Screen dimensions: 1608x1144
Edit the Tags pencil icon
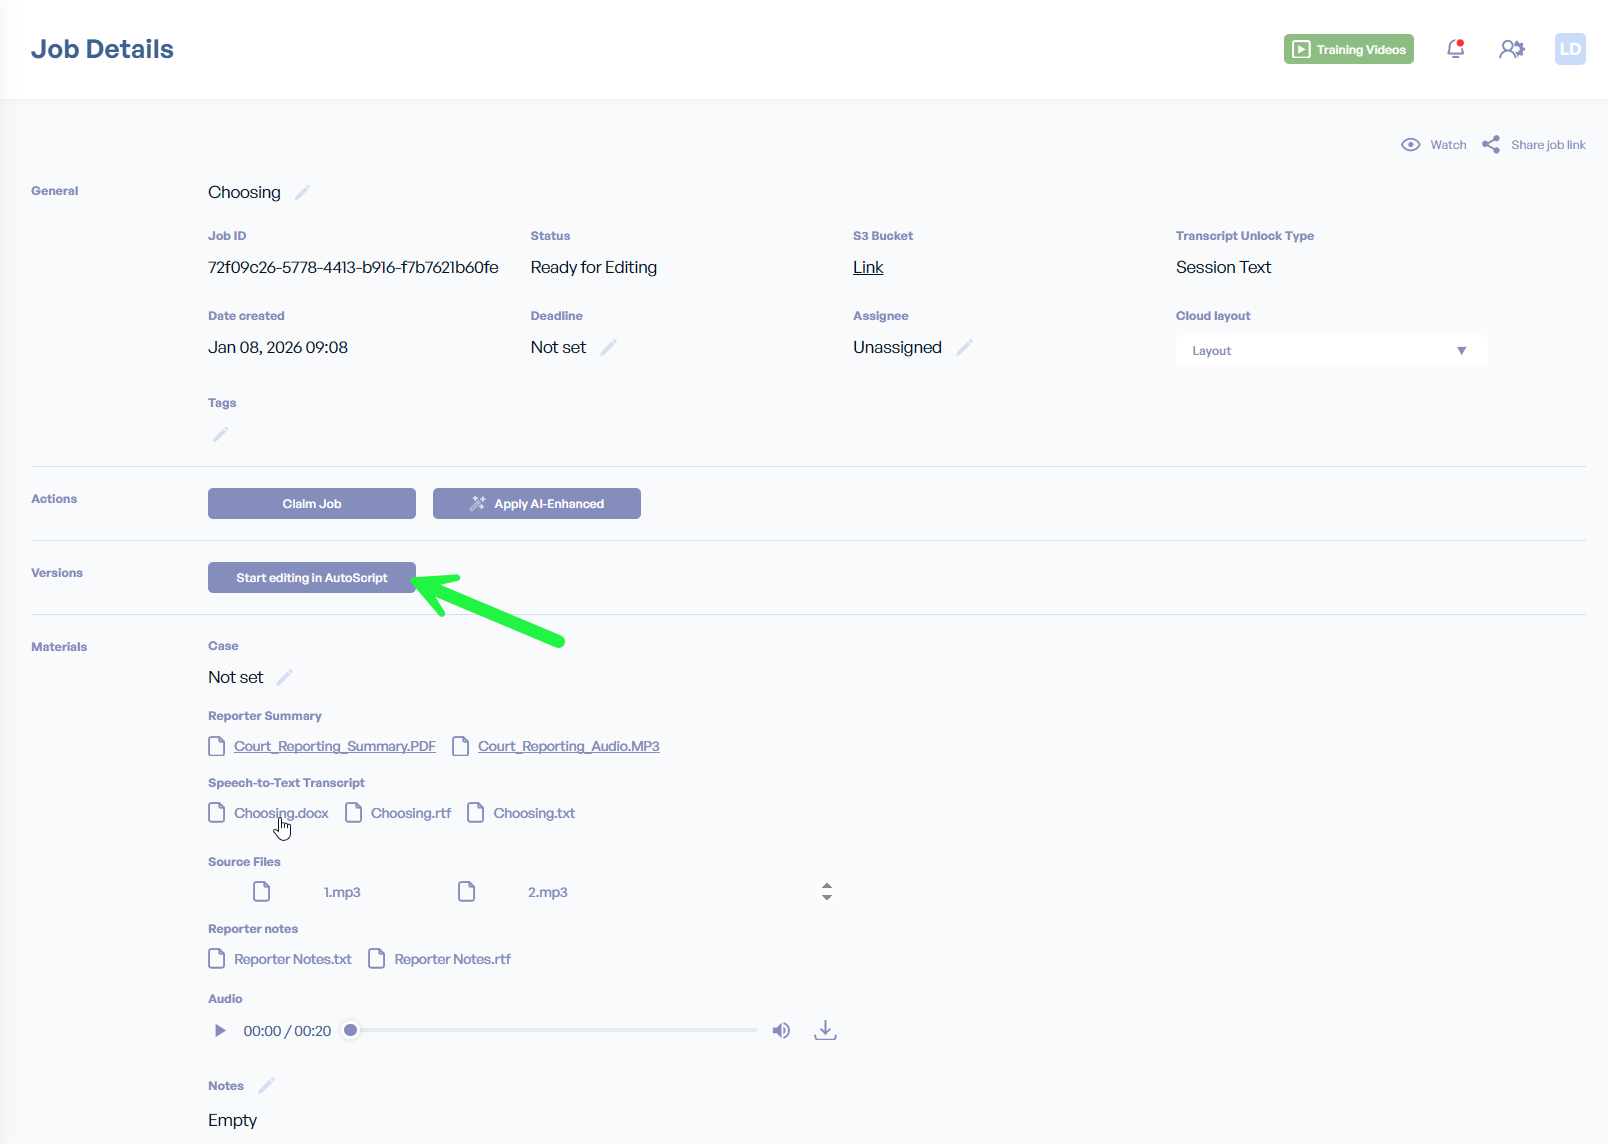point(220,434)
